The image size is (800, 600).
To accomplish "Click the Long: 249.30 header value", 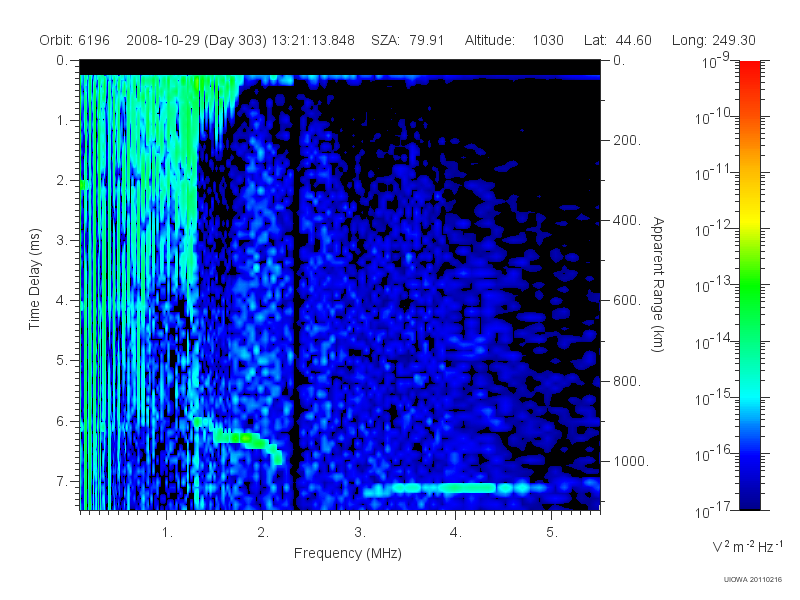I will click(x=713, y=40).
